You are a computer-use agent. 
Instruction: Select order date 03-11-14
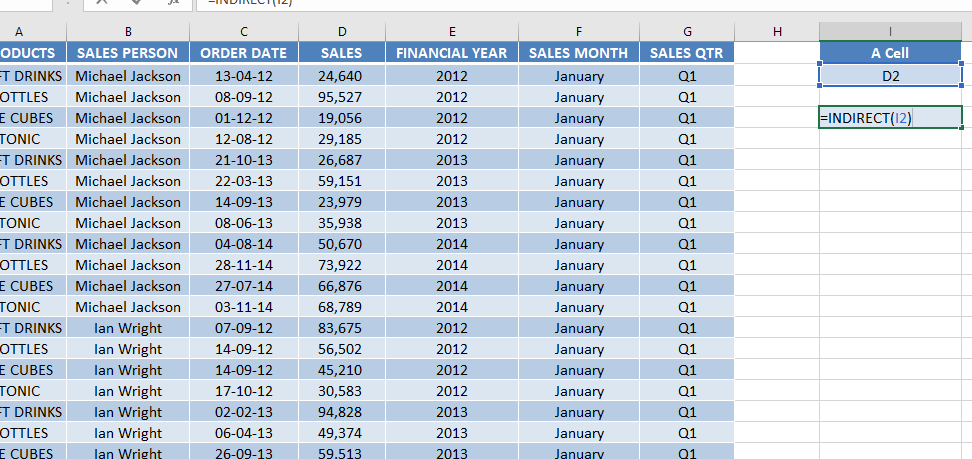[x=244, y=307]
